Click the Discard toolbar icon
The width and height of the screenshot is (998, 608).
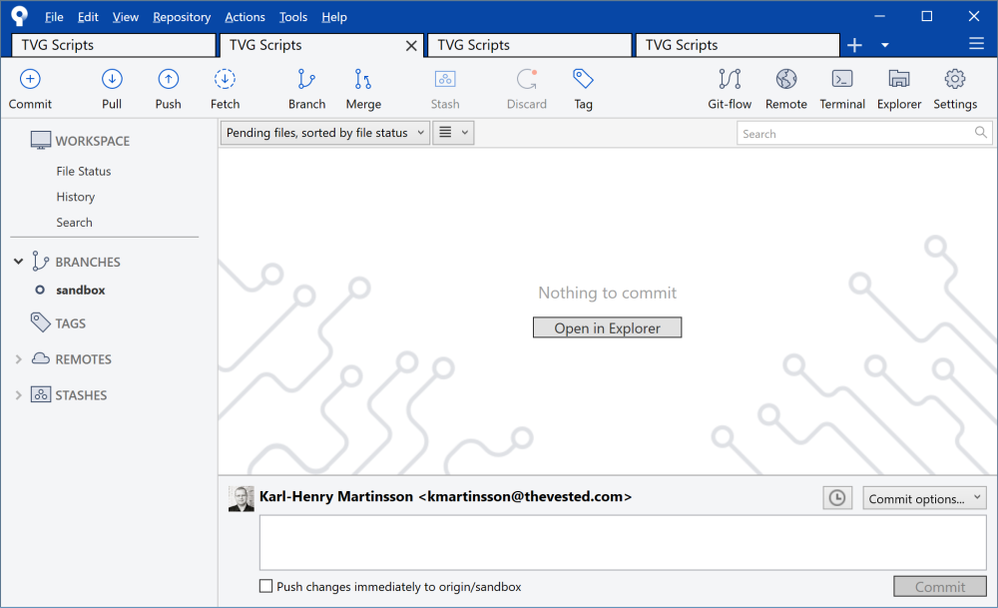526,79
